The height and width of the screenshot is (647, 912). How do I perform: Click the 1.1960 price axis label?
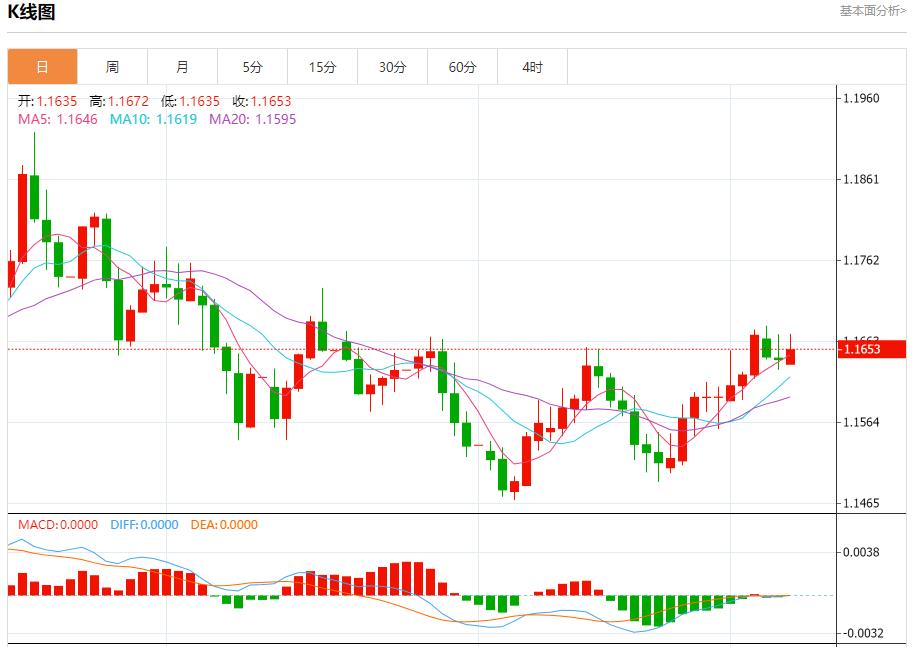tap(861, 98)
